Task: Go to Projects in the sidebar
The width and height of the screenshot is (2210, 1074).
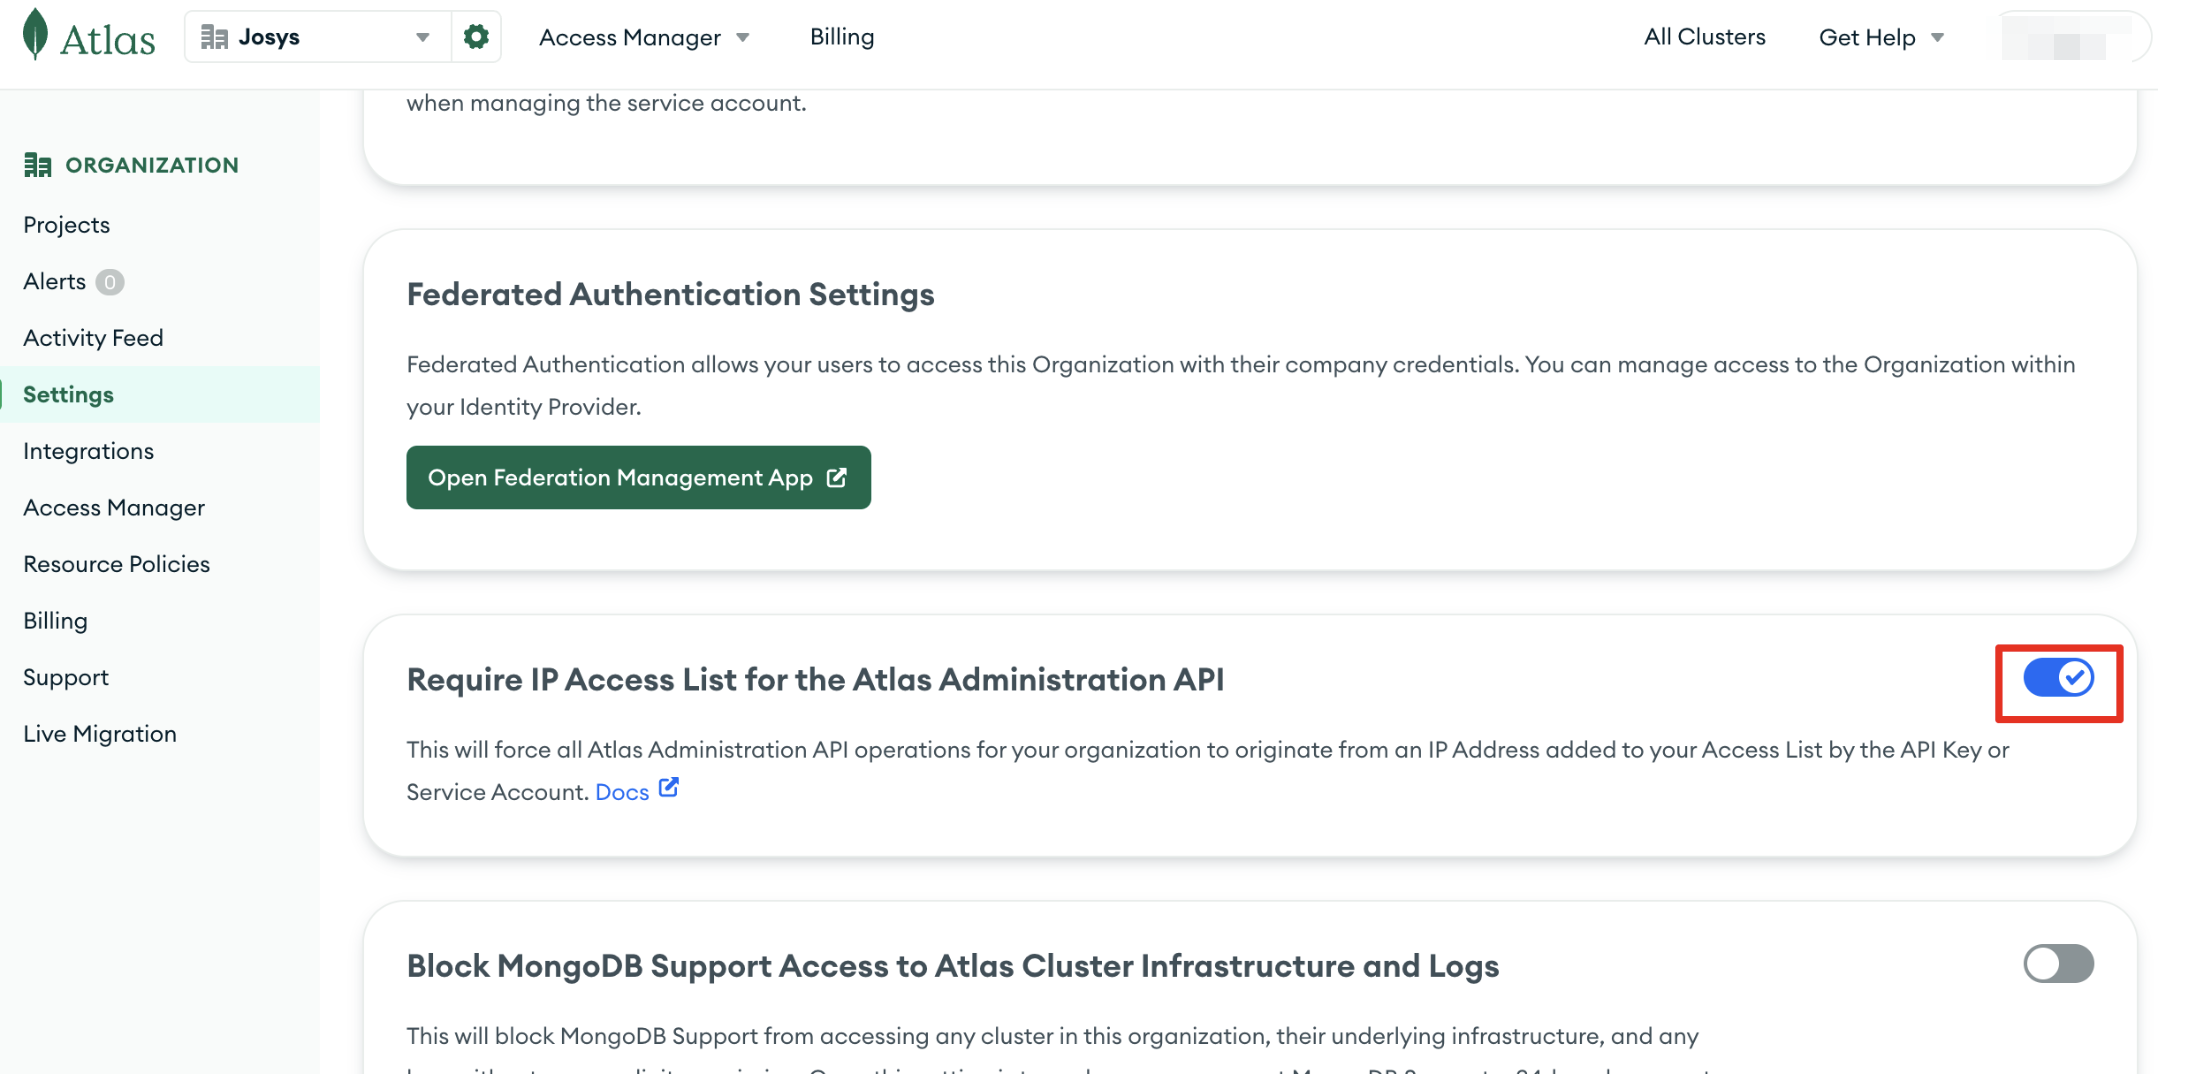Action: coord(67,225)
